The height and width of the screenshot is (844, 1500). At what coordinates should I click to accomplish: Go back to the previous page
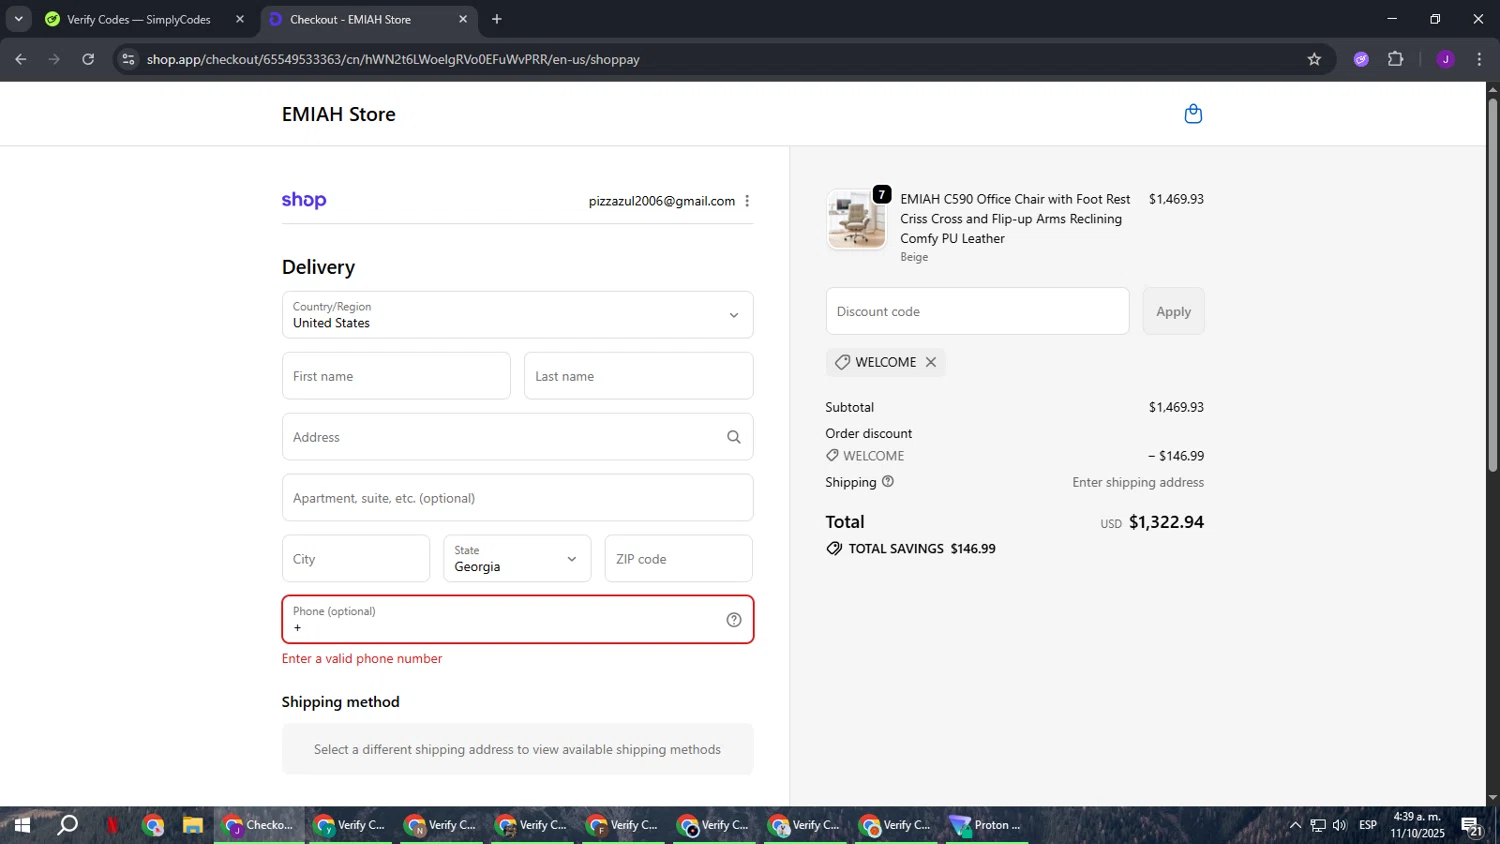(21, 59)
